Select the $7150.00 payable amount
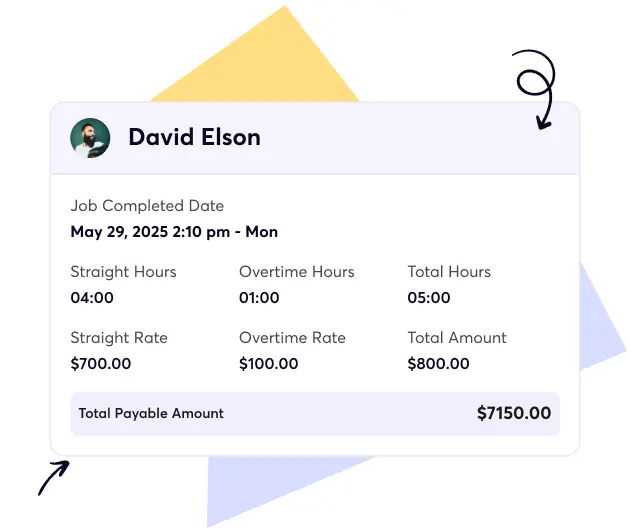The image size is (630, 529). click(513, 413)
